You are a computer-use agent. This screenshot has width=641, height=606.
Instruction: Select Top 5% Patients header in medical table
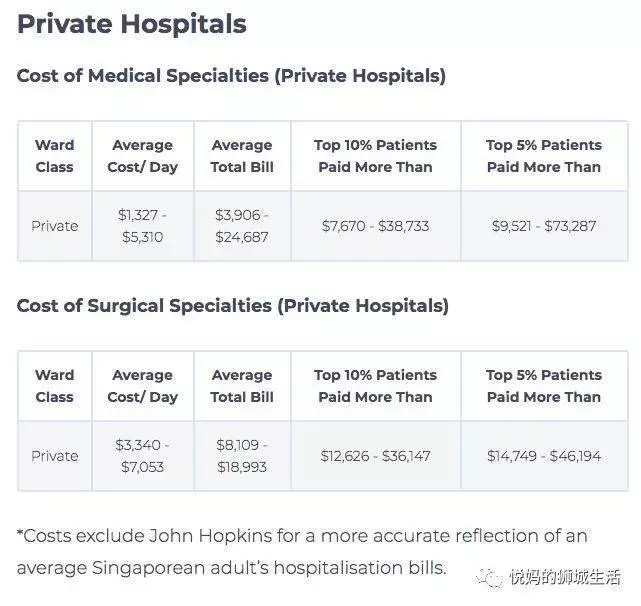pos(544,156)
